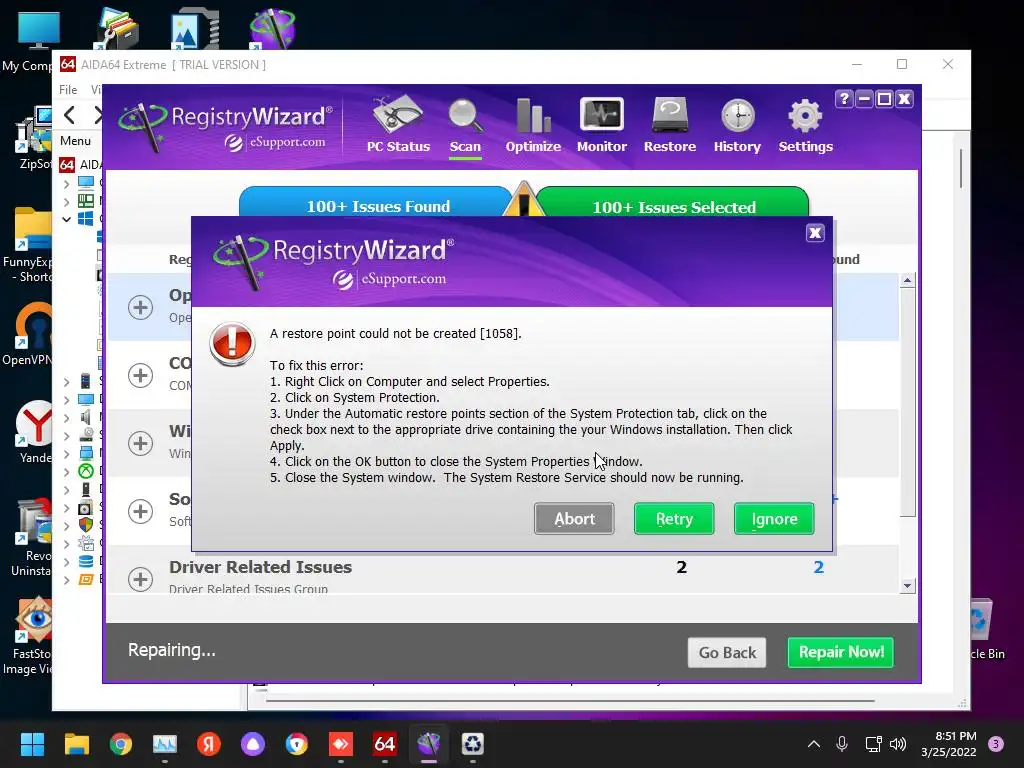The width and height of the screenshot is (1024, 768).
Task: Click the AIDA64 vertical scrollbar
Action: click(x=961, y=168)
